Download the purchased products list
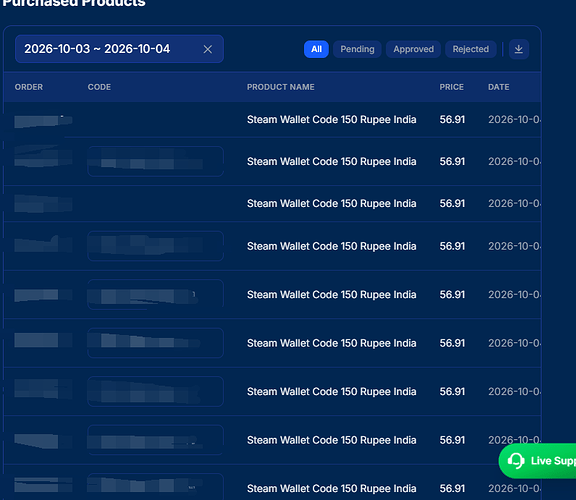 [519, 49]
